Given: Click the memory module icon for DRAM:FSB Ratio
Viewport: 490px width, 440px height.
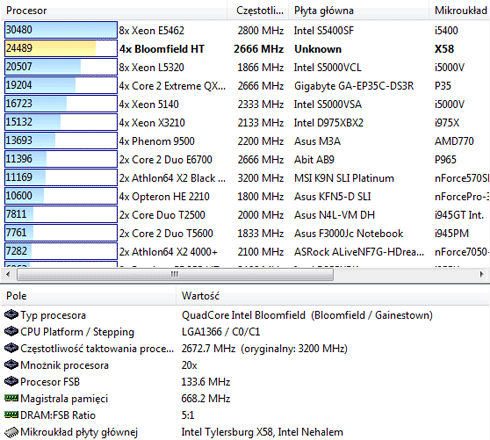Looking at the screenshot, I should pos(11,414).
